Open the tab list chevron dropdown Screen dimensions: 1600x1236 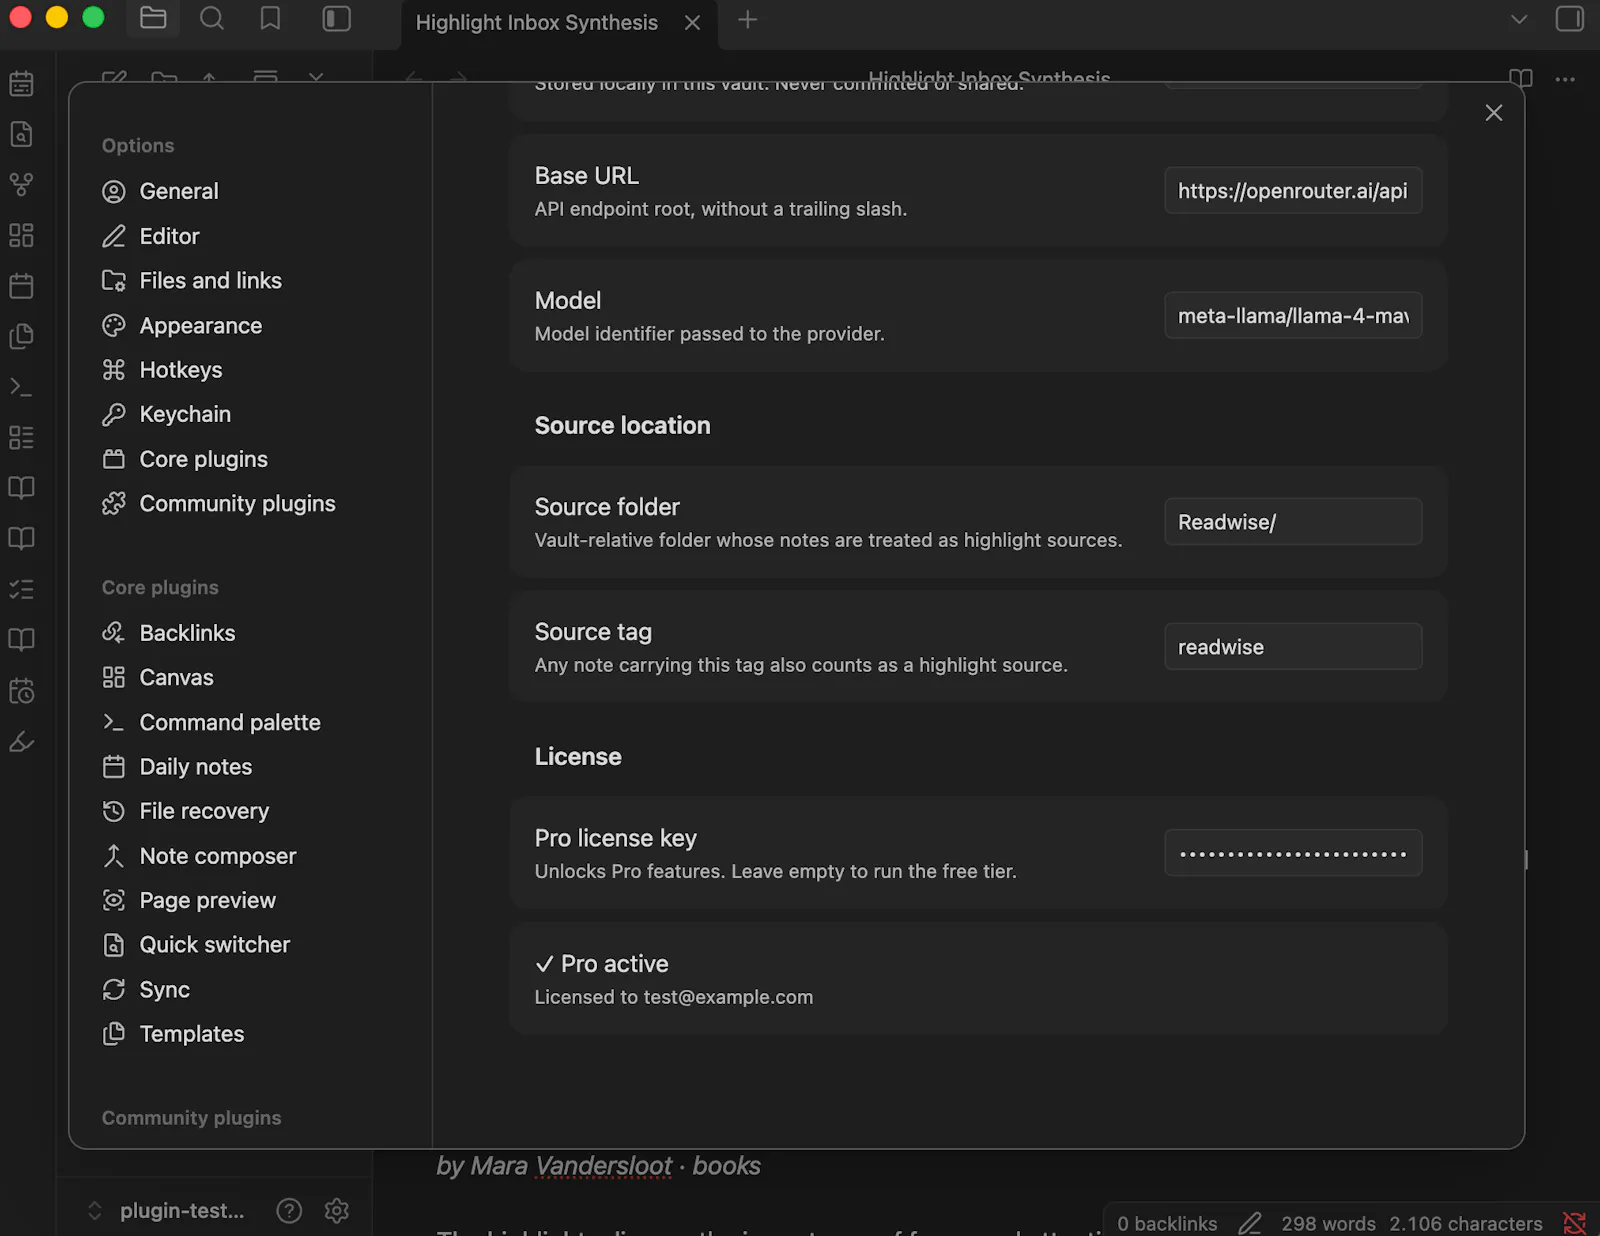coord(1519,19)
